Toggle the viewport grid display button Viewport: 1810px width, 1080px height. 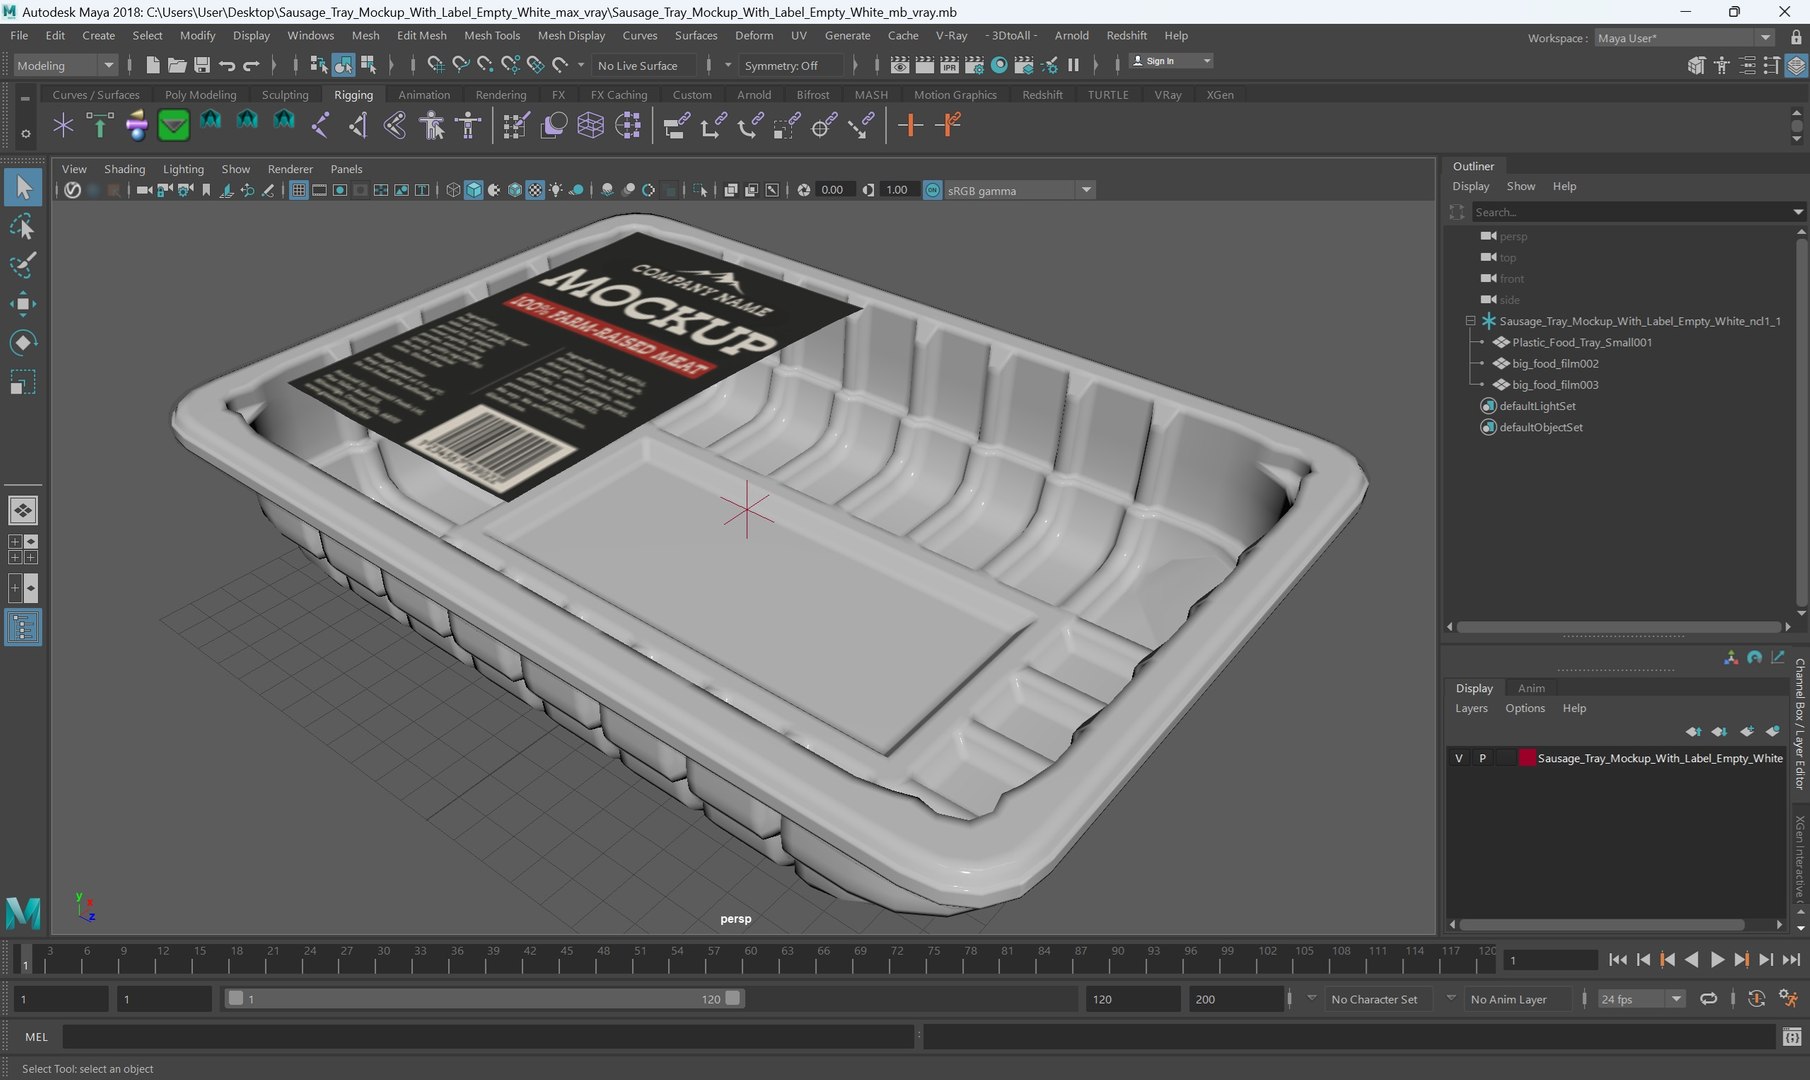[x=298, y=190]
